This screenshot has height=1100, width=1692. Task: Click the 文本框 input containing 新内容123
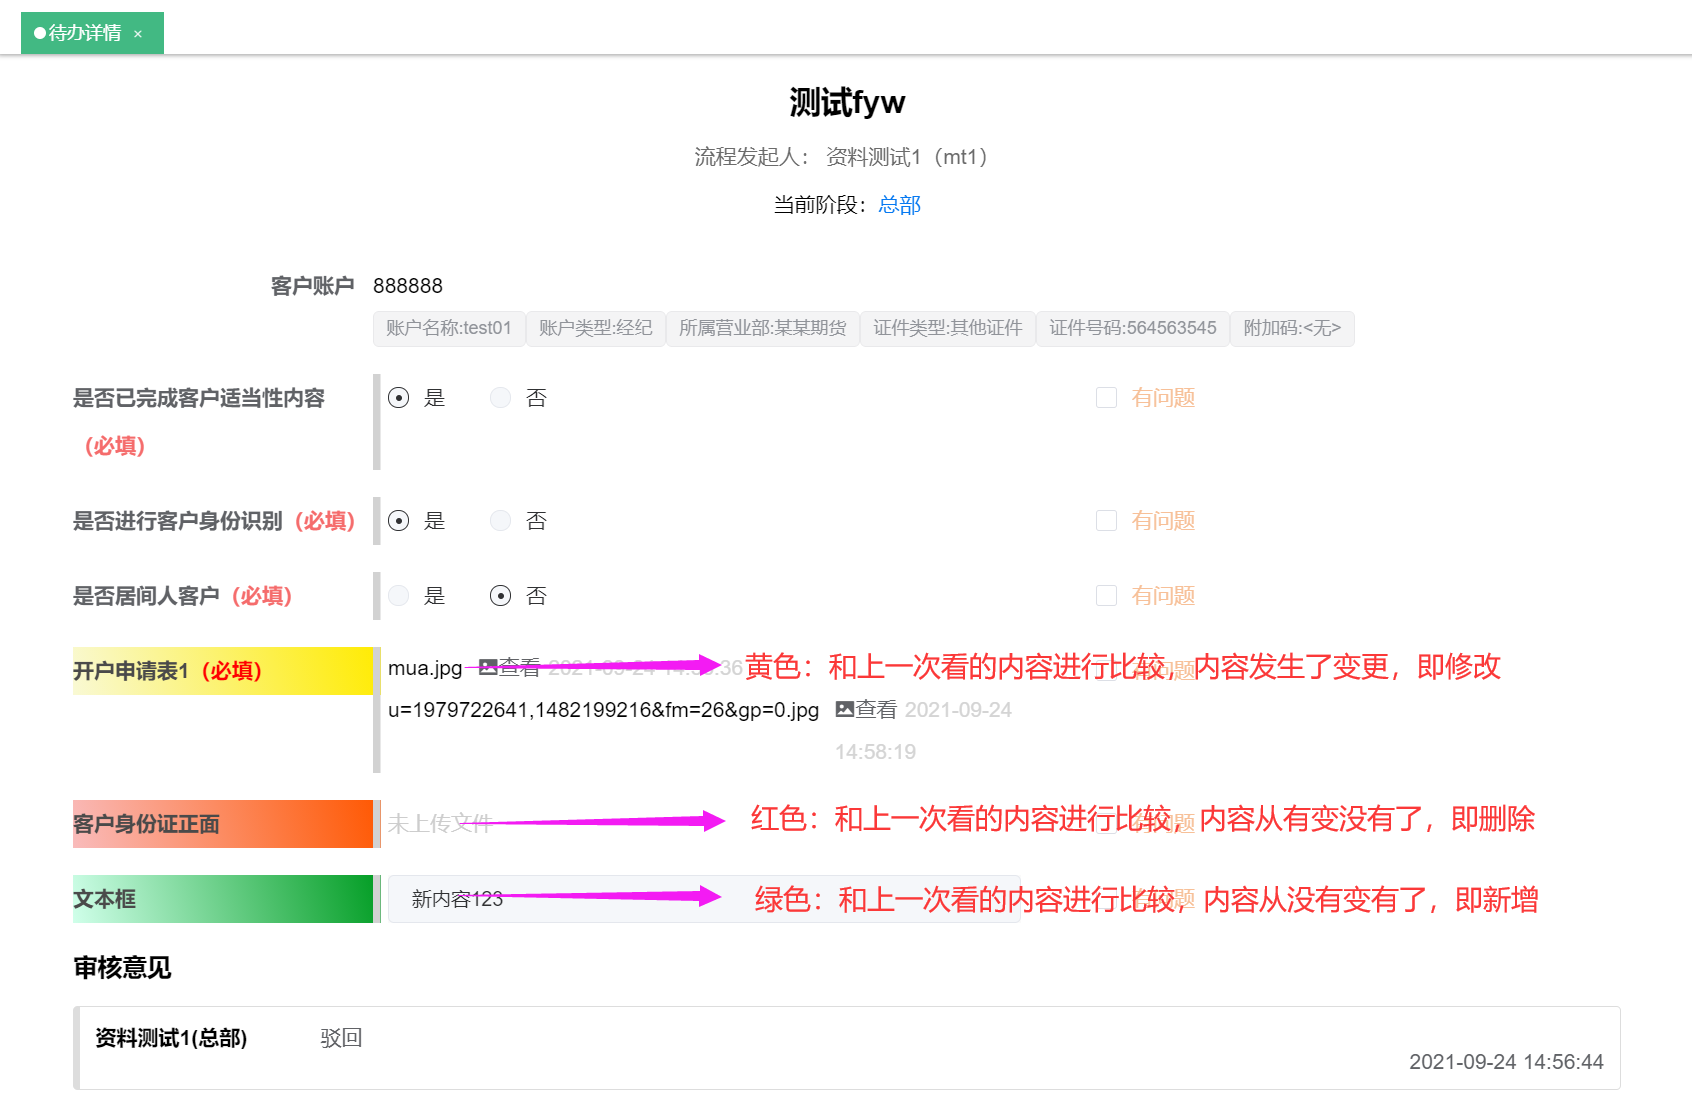(x=704, y=899)
